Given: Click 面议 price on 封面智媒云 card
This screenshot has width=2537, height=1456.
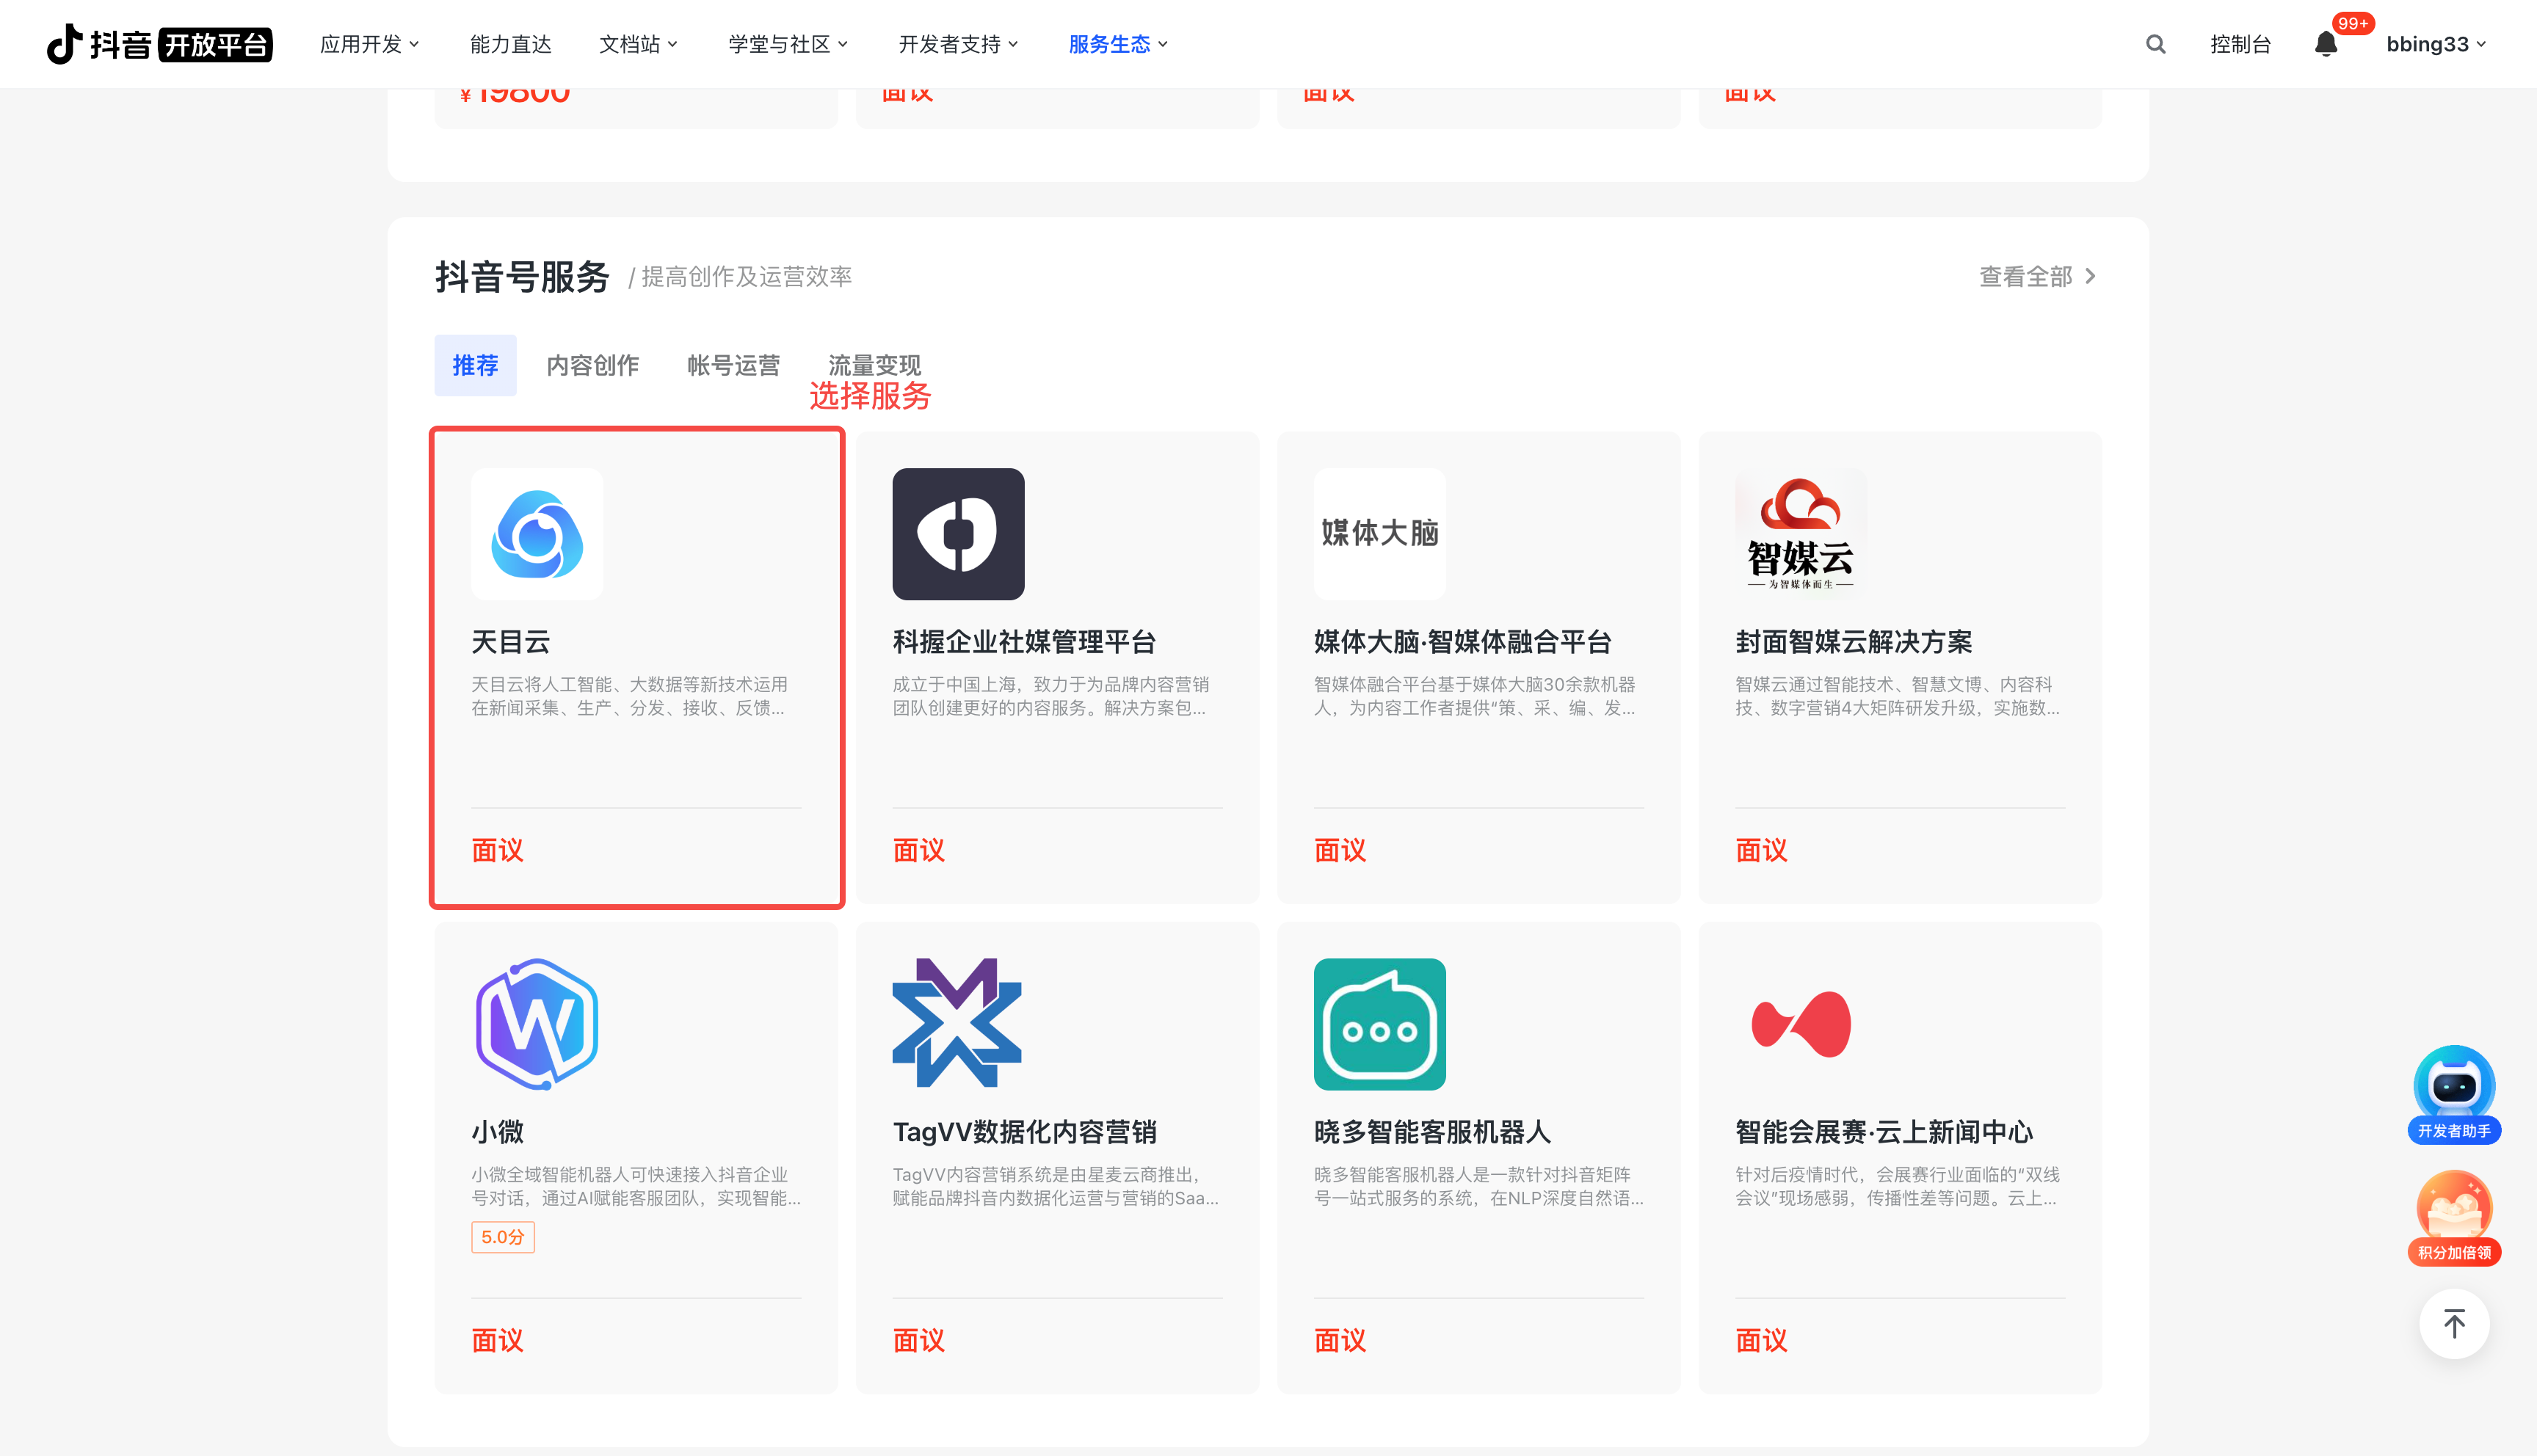Looking at the screenshot, I should point(1761,850).
